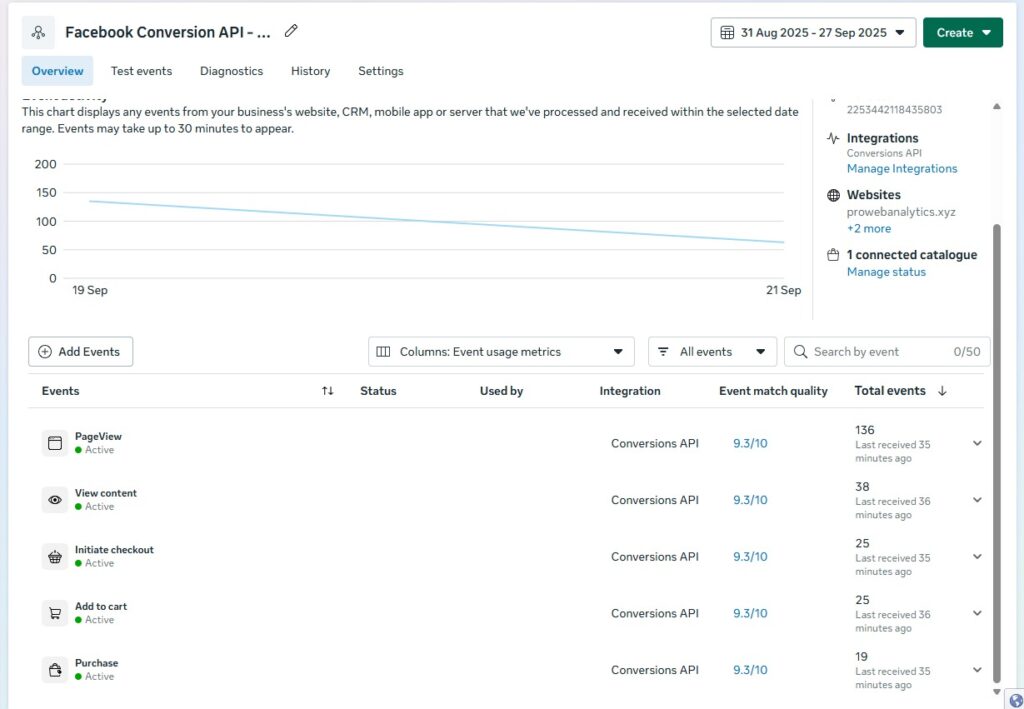The width and height of the screenshot is (1024, 709).
Task: Open the Manage Integrations link
Action: 901,169
